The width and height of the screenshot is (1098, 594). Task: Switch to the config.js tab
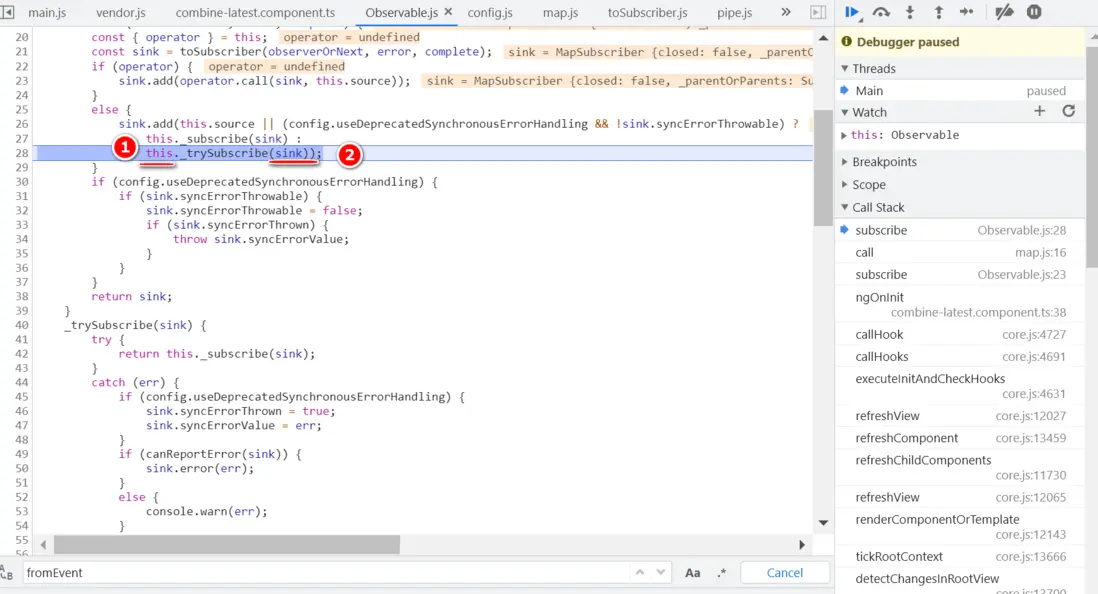(x=489, y=13)
